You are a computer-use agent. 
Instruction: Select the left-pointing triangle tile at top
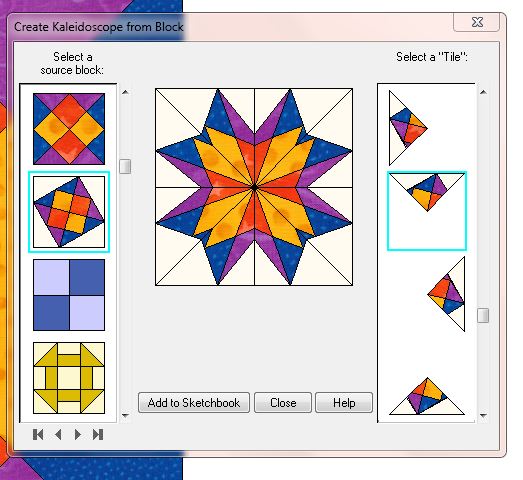(x=408, y=128)
